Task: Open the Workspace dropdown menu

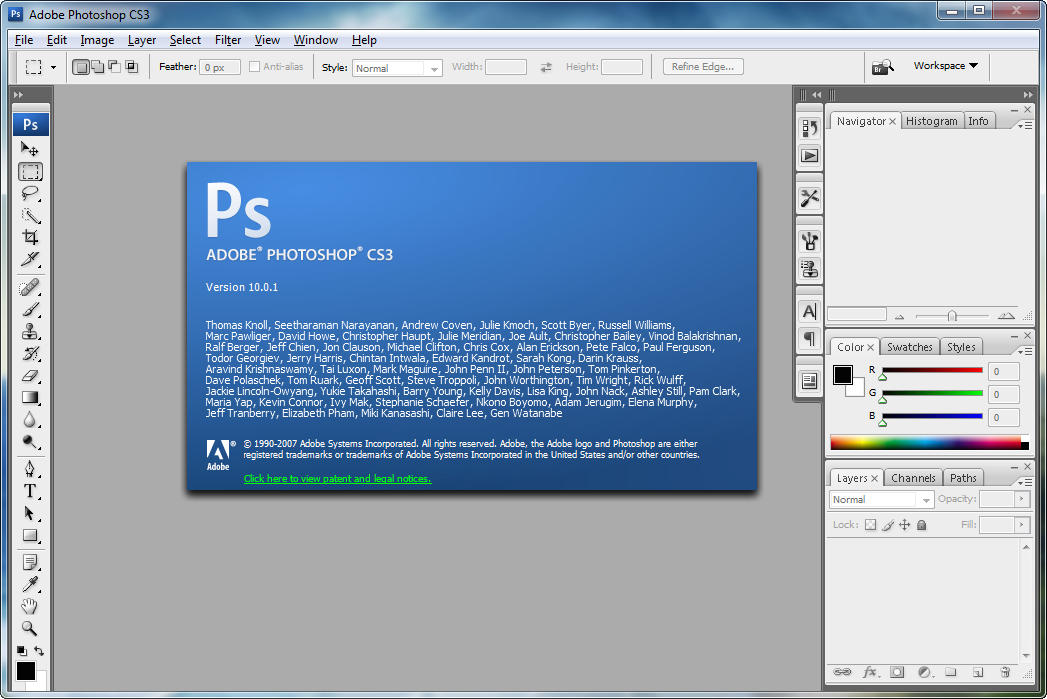Action: pos(946,65)
